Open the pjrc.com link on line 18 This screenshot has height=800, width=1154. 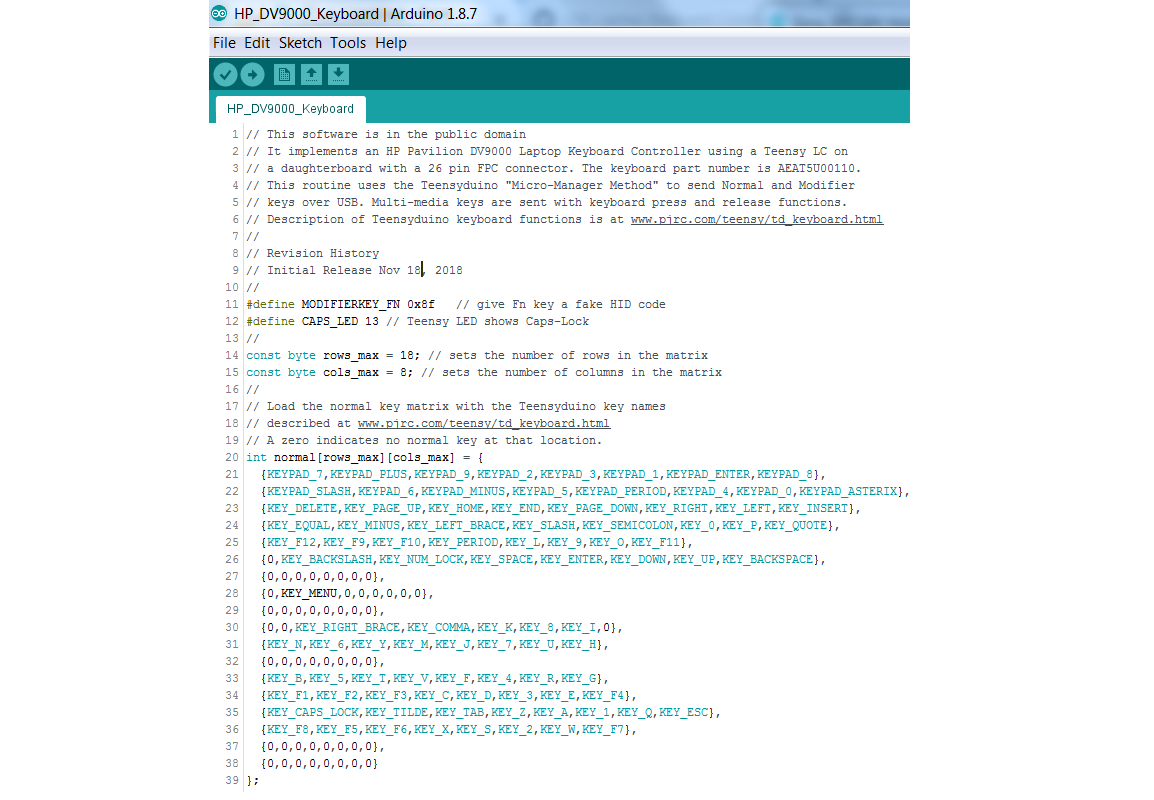pos(484,423)
